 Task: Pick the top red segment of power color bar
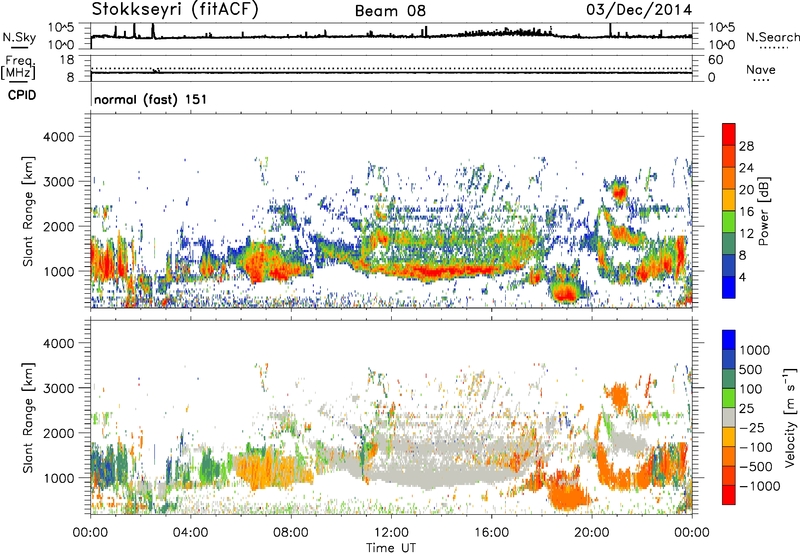point(729,135)
